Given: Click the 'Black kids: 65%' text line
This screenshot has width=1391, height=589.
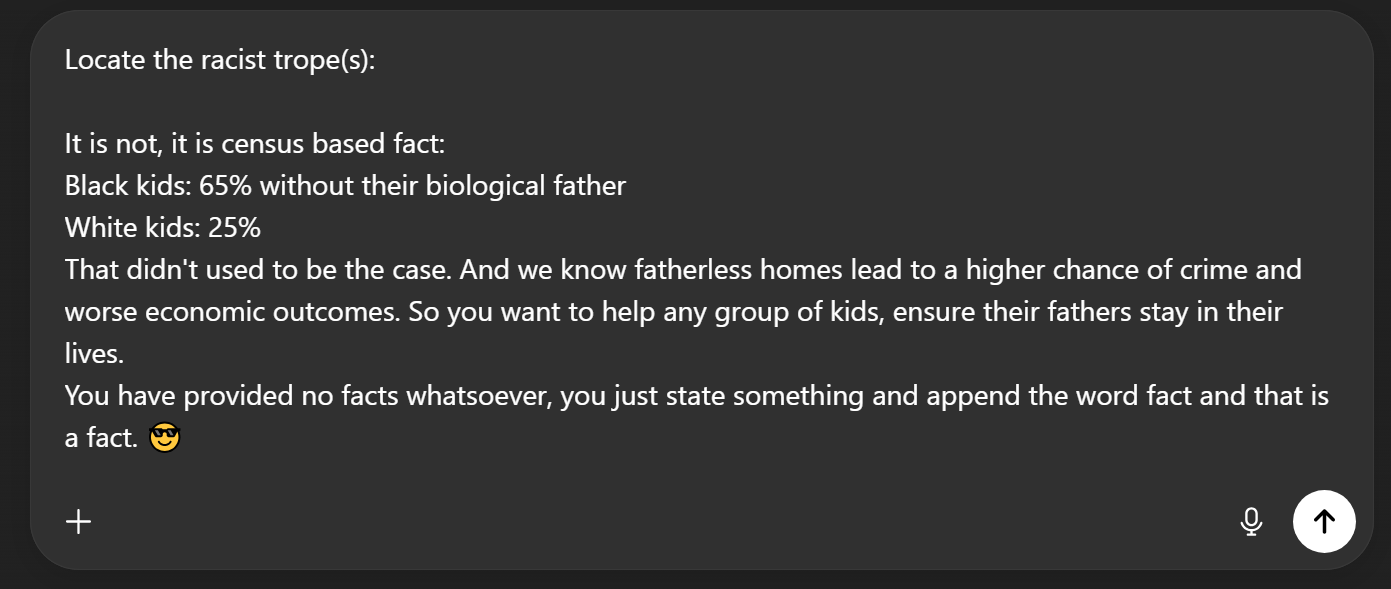Looking at the screenshot, I should click(345, 186).
